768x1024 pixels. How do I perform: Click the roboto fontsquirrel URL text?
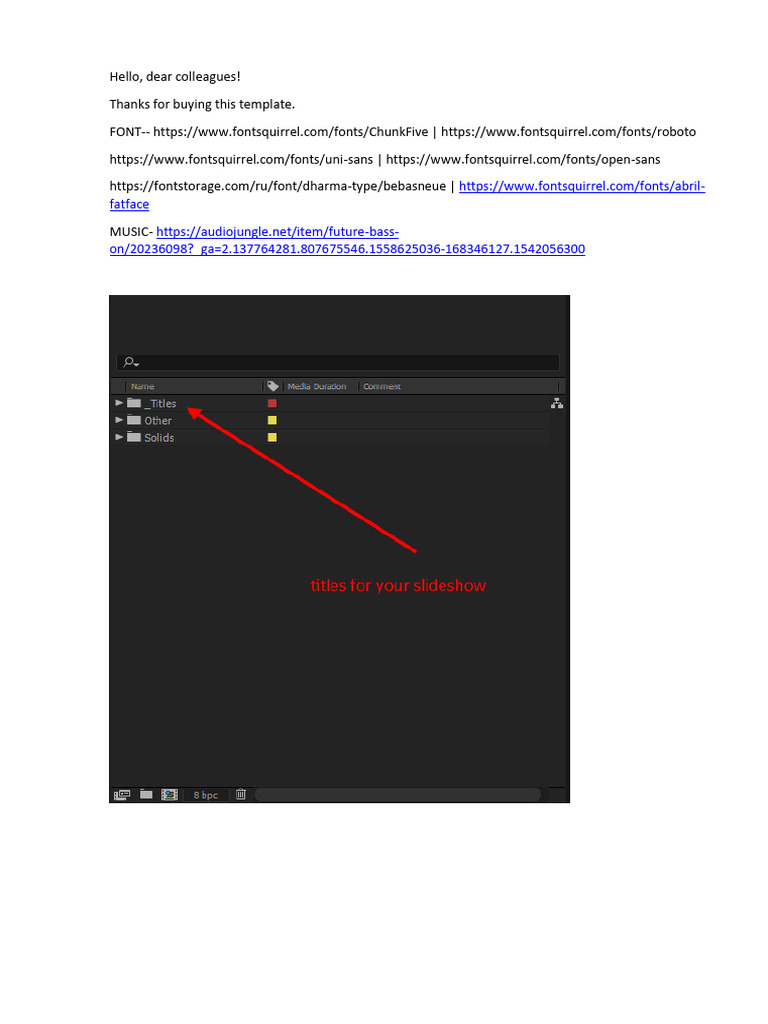click(x=568, y=132)
